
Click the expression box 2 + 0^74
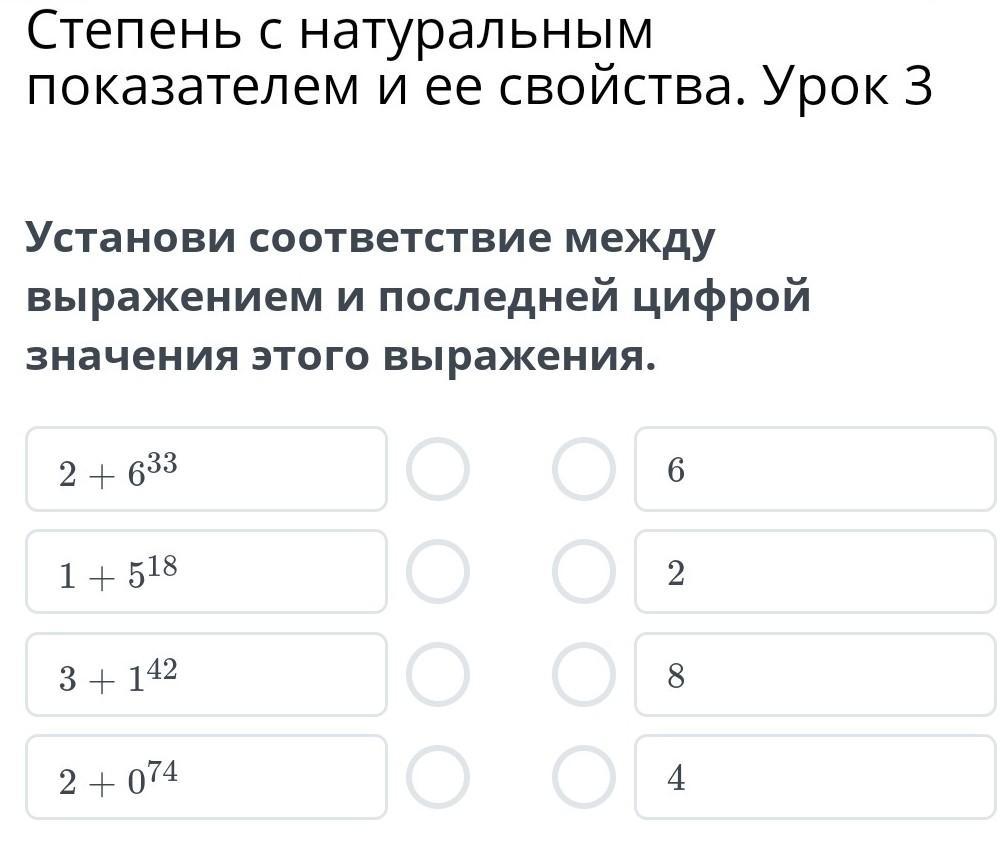point(206,777)
